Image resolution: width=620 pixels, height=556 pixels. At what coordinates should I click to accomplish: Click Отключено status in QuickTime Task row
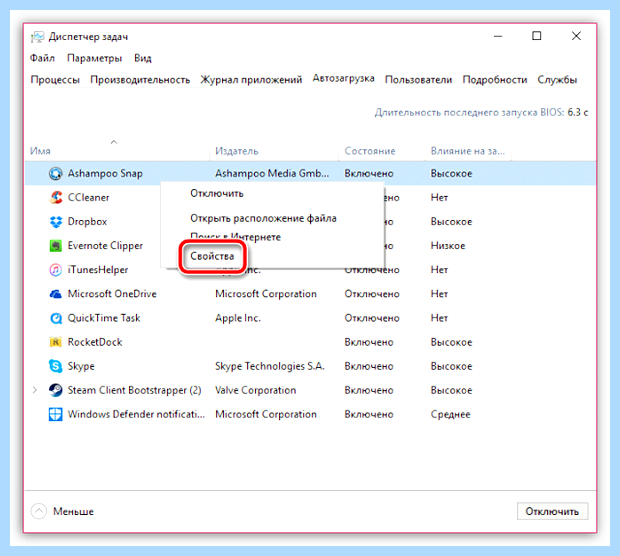(x=372, y=318)
